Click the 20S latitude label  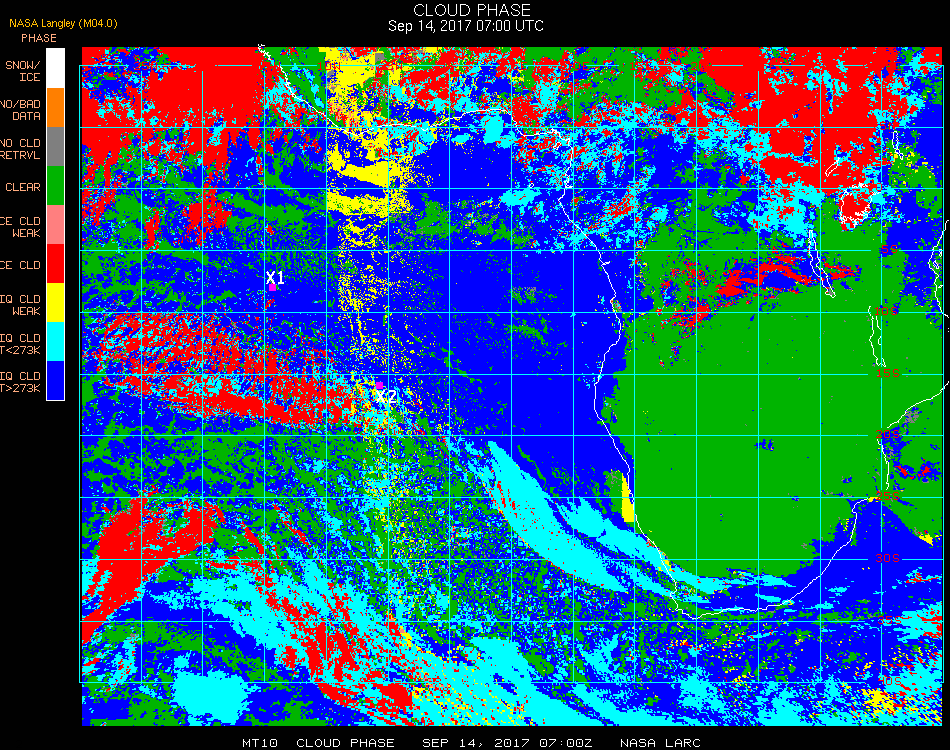coord(888,434)
